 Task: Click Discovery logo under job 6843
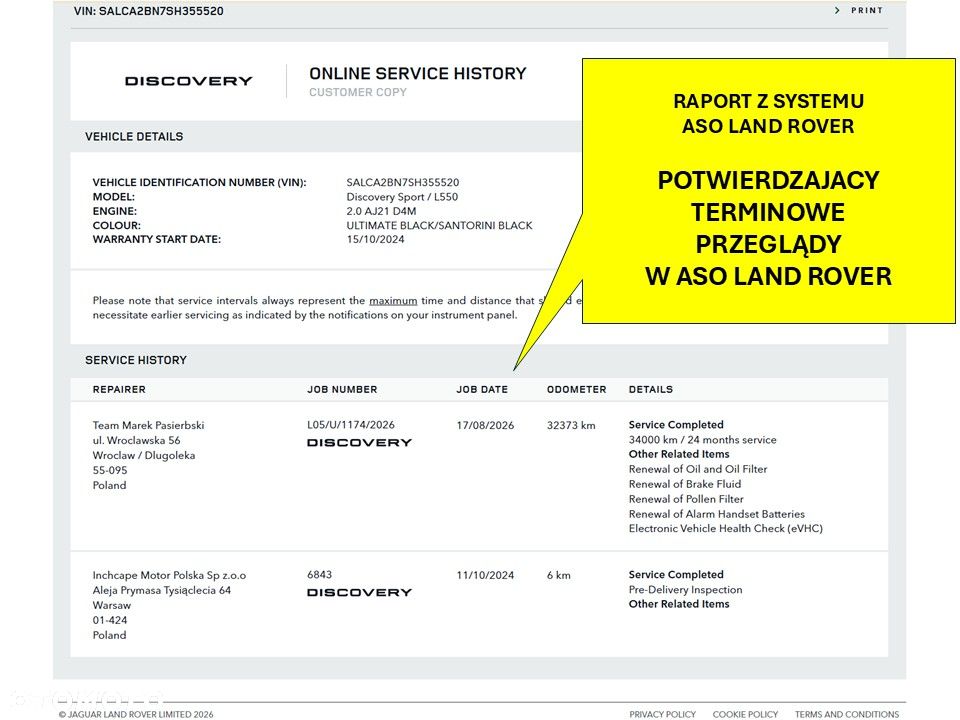tap(359, 593)
